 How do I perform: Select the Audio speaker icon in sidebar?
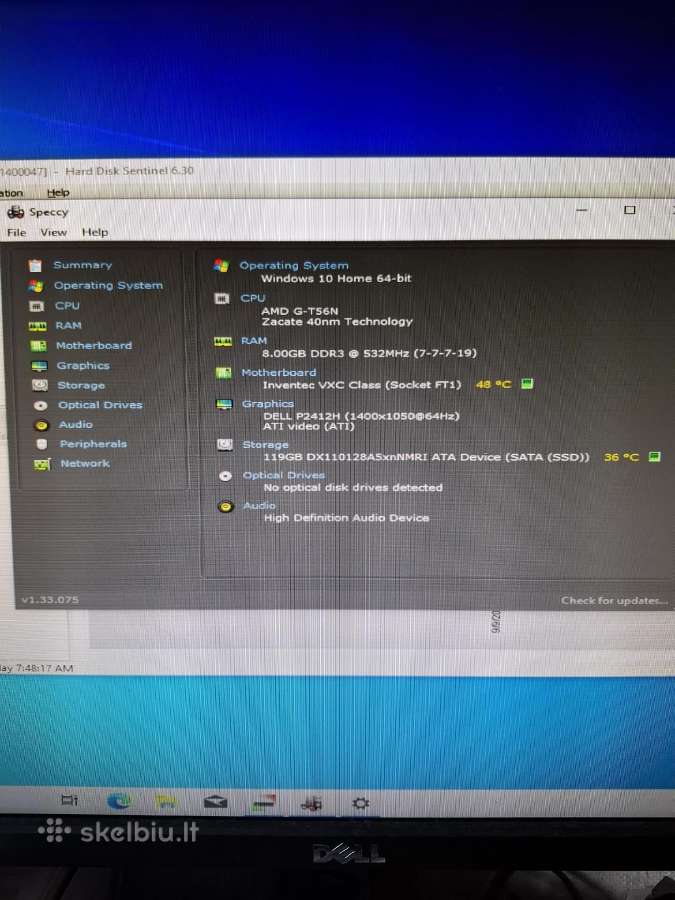[41, 425]
